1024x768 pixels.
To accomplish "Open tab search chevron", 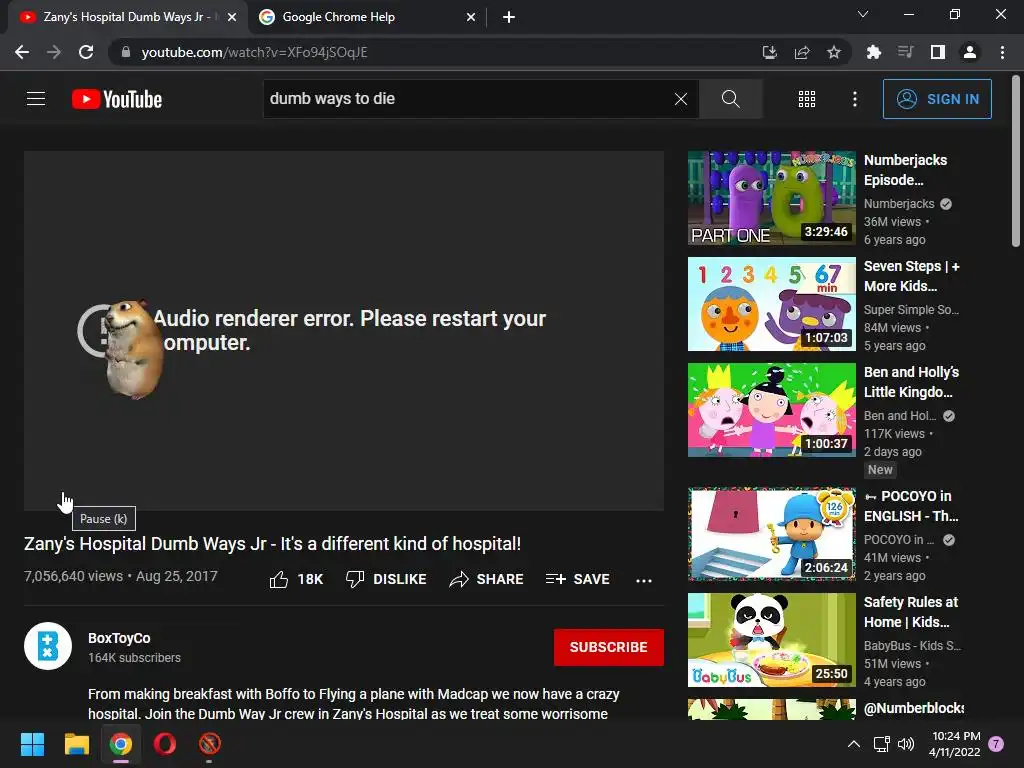I will pos(863,14).
